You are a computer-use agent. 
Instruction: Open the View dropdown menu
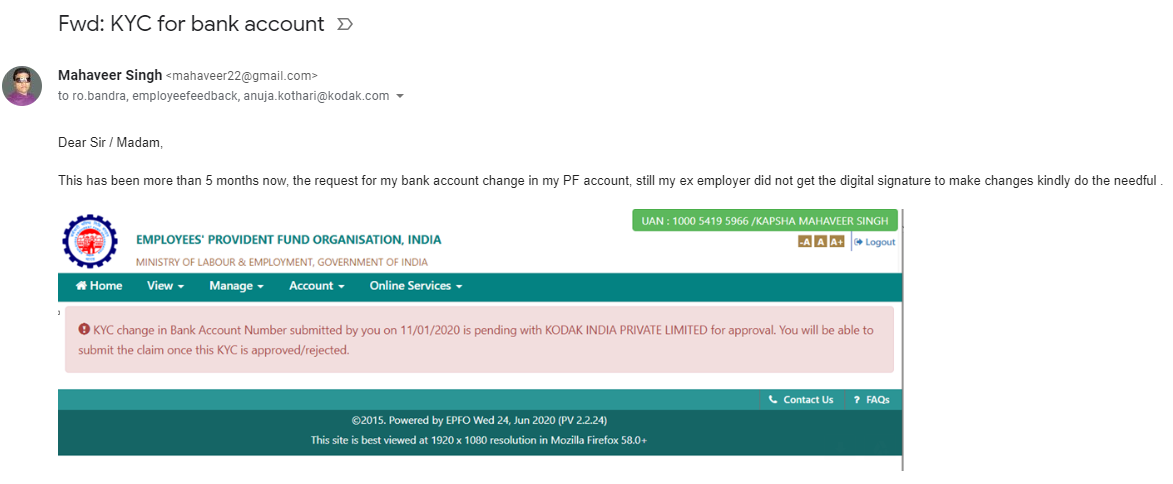click(x=165, y=286)
